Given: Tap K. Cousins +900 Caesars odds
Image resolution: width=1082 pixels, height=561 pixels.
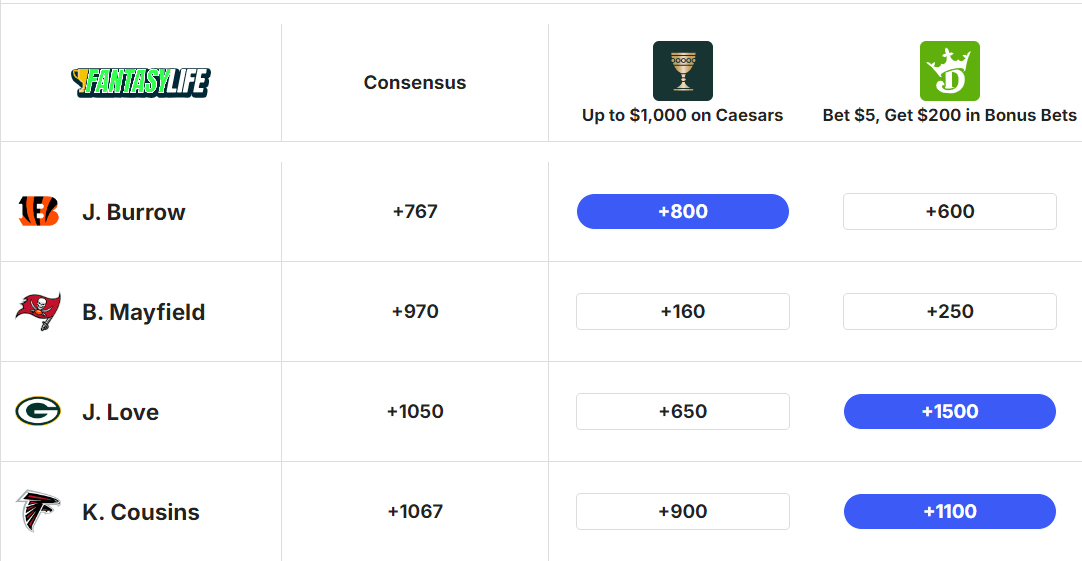Looking at the screenshot, I should (683, 512).
